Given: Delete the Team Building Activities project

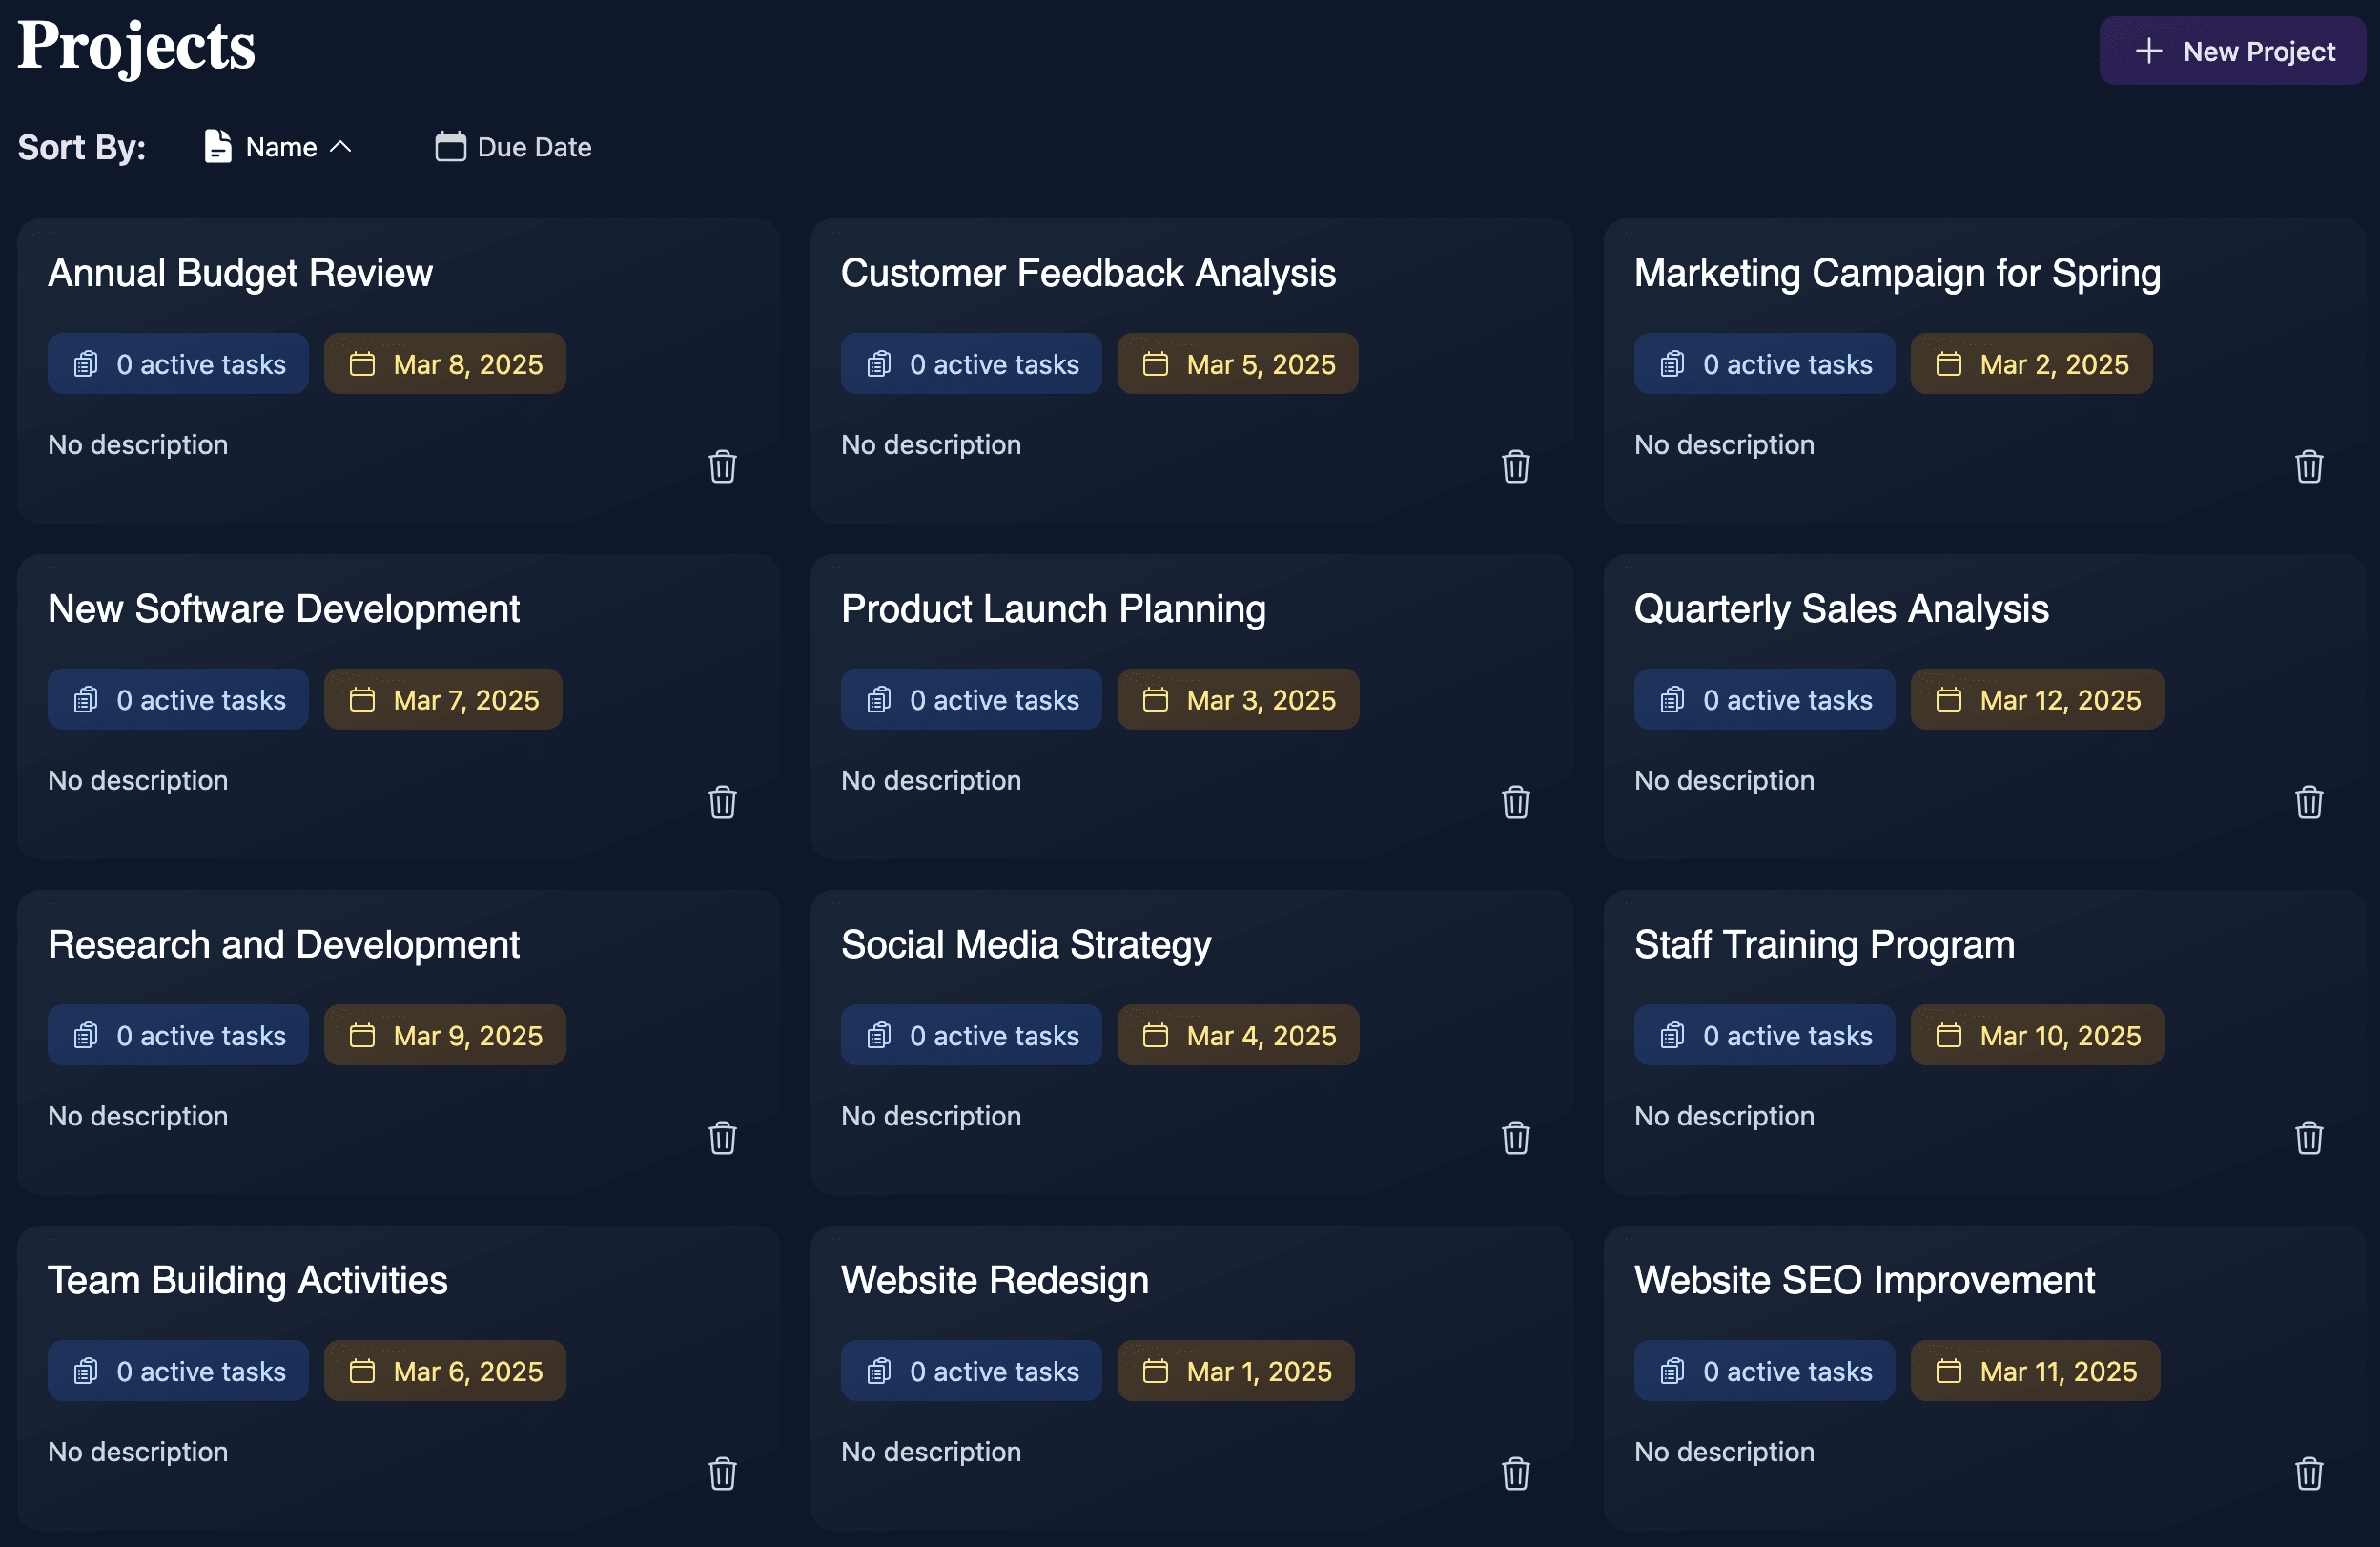Looking at the screenshot, I should [x=722, y=1474].
